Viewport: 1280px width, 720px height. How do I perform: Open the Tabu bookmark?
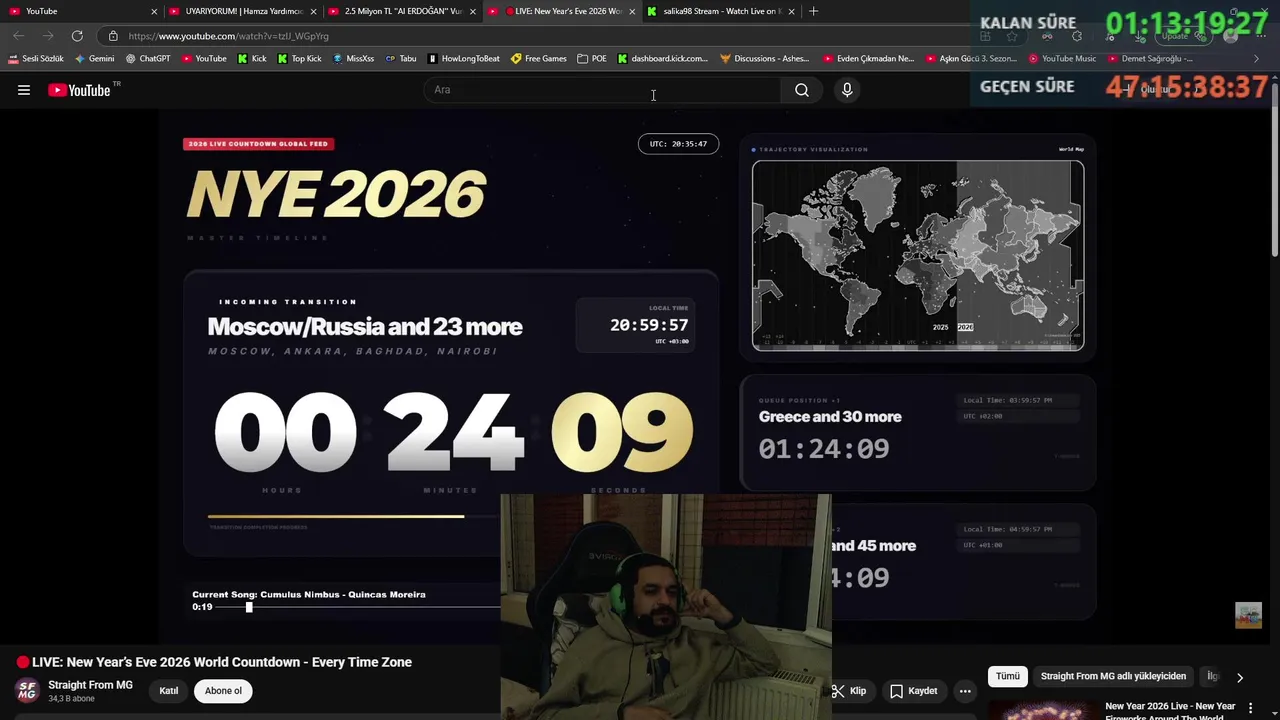401,59
